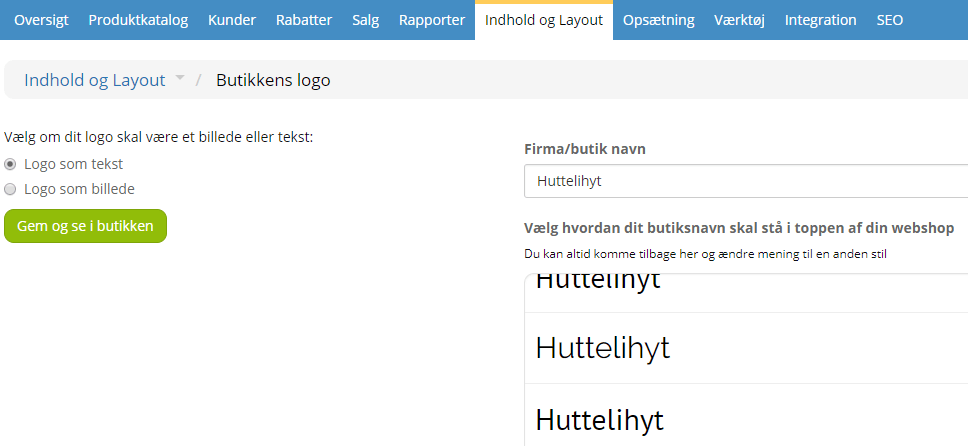Click the Firma/butik navn label
The height and width of the screenshot is (446, 968).
tap(585, 149)
